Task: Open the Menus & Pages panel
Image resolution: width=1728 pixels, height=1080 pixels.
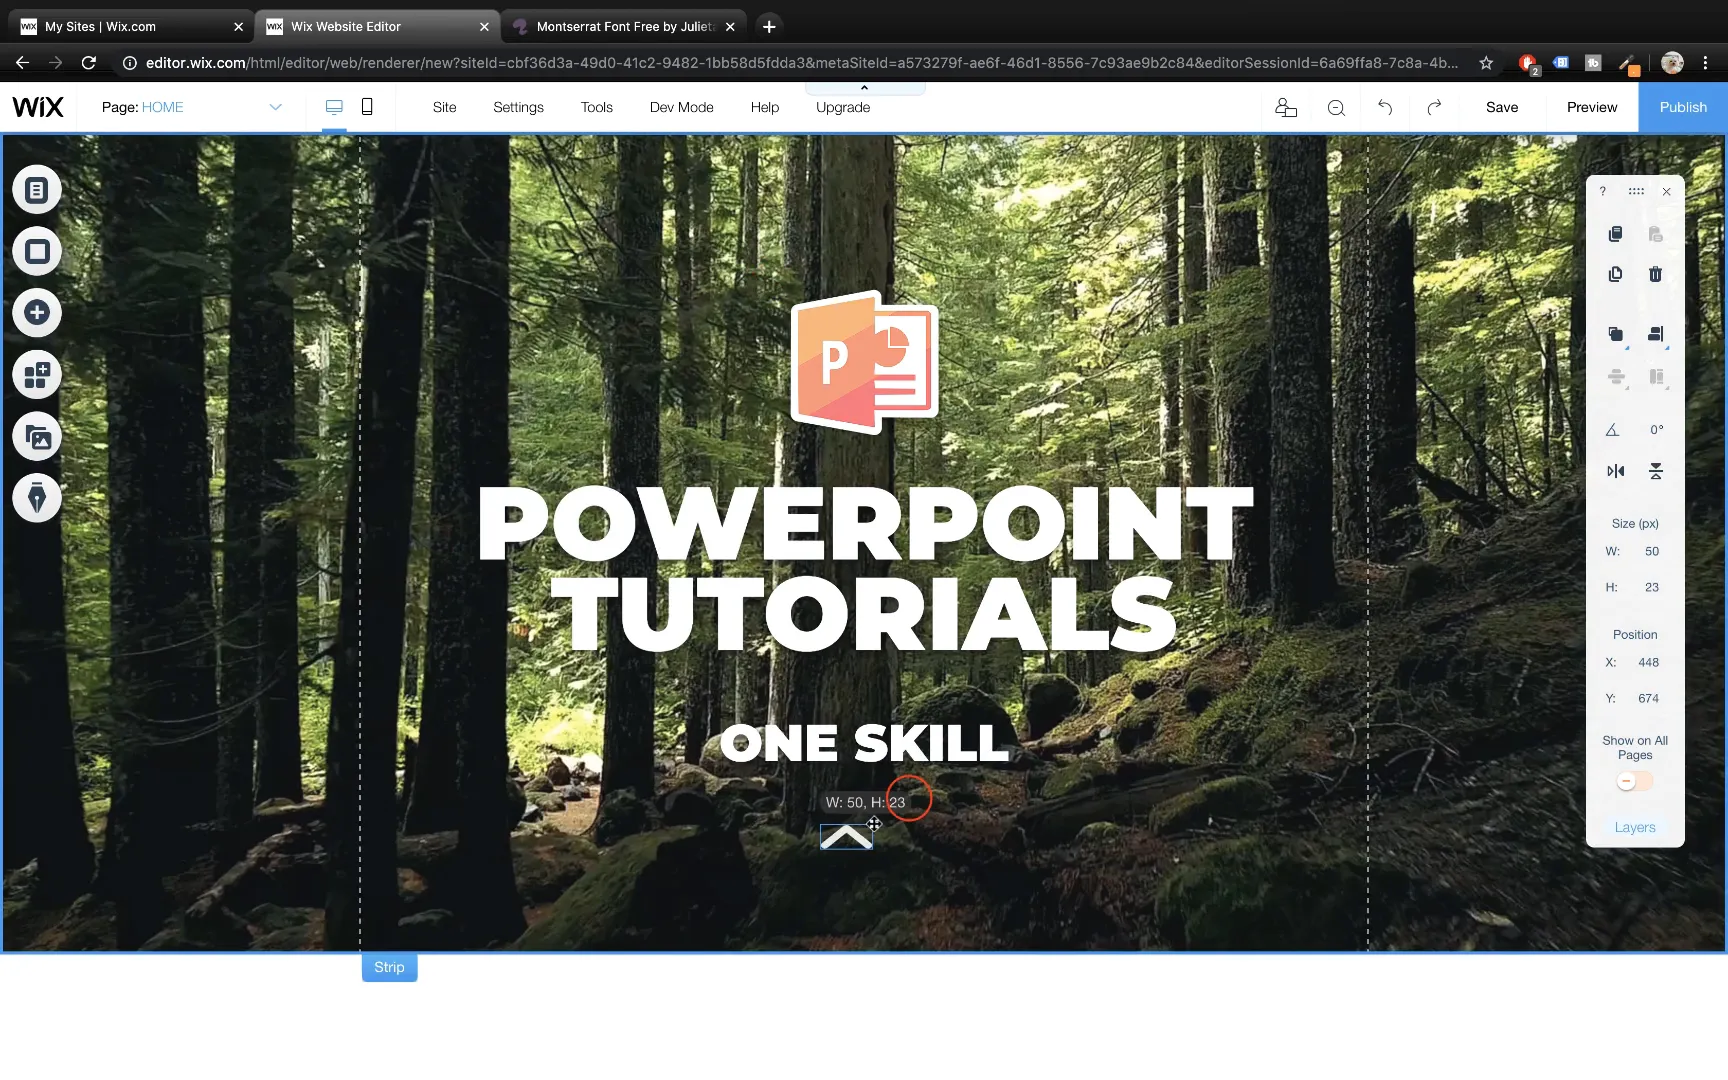Action: (37, 190)
